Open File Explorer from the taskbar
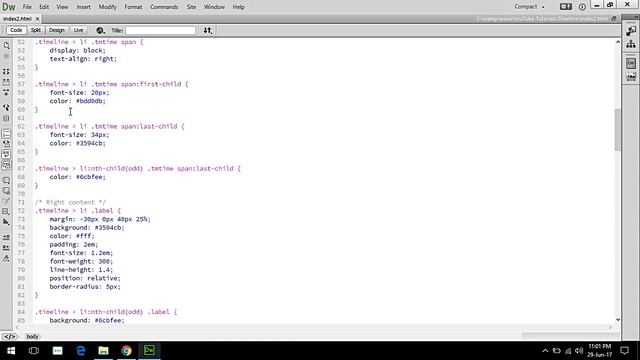Screen dimensions: 640x360 (x=103, y=351)
